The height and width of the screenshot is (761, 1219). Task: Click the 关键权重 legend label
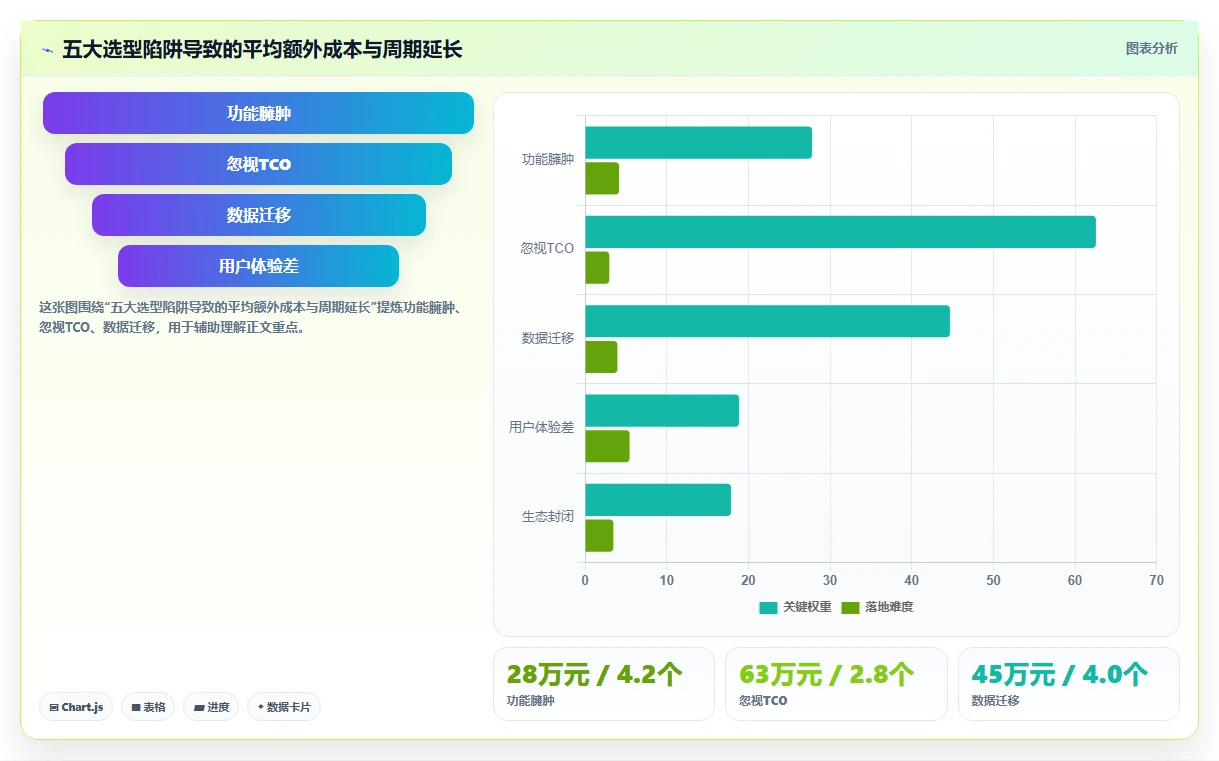point(807,607)
